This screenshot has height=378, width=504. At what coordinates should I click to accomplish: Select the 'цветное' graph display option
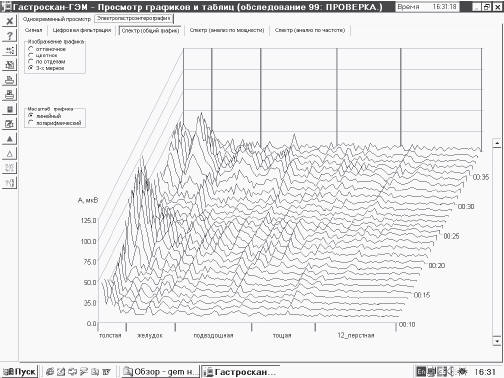pos(31,55)
